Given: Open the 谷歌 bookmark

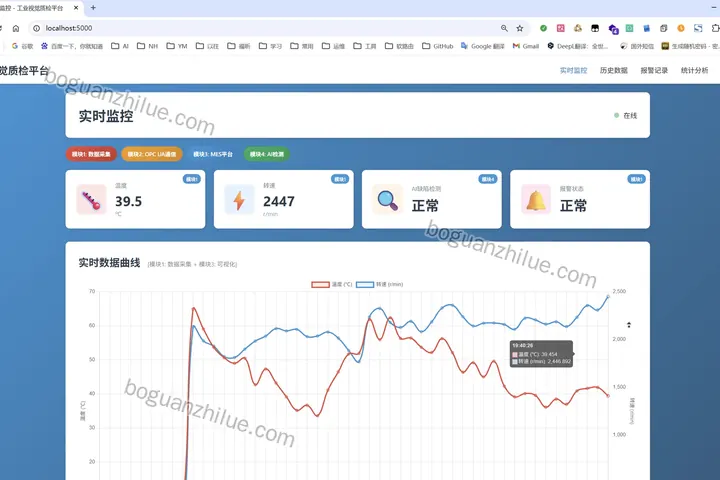Looking at the screenshot, I should click(x=22, y=46).
